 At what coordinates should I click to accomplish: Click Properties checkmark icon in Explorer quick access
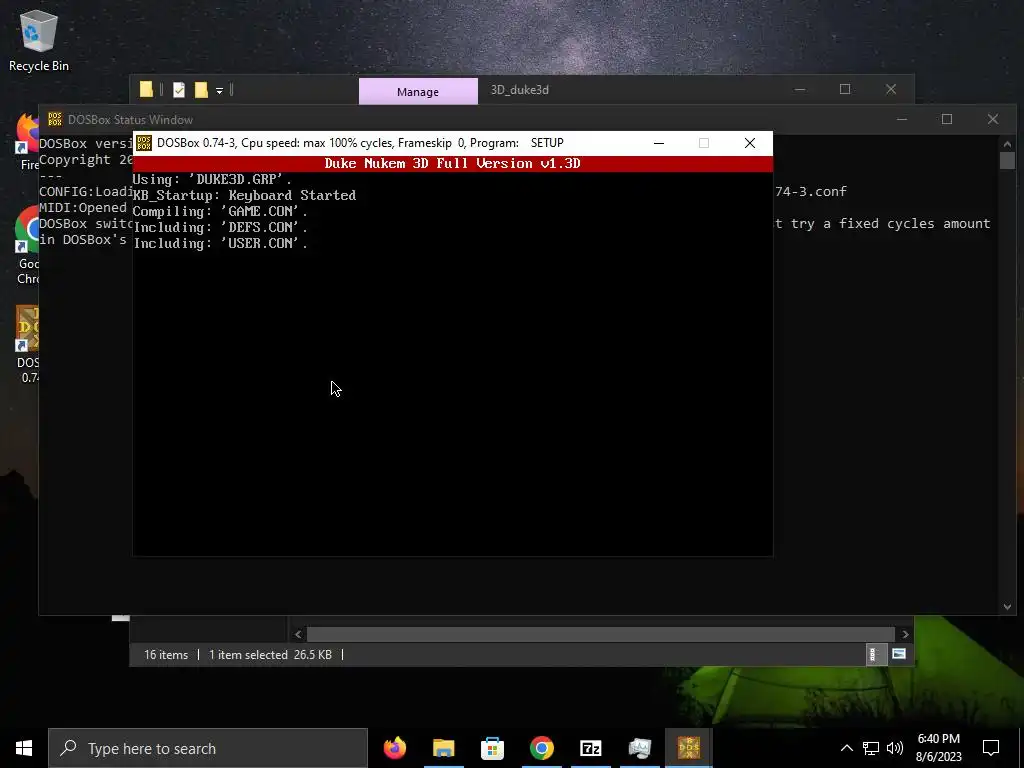click(x=179, y=89)
